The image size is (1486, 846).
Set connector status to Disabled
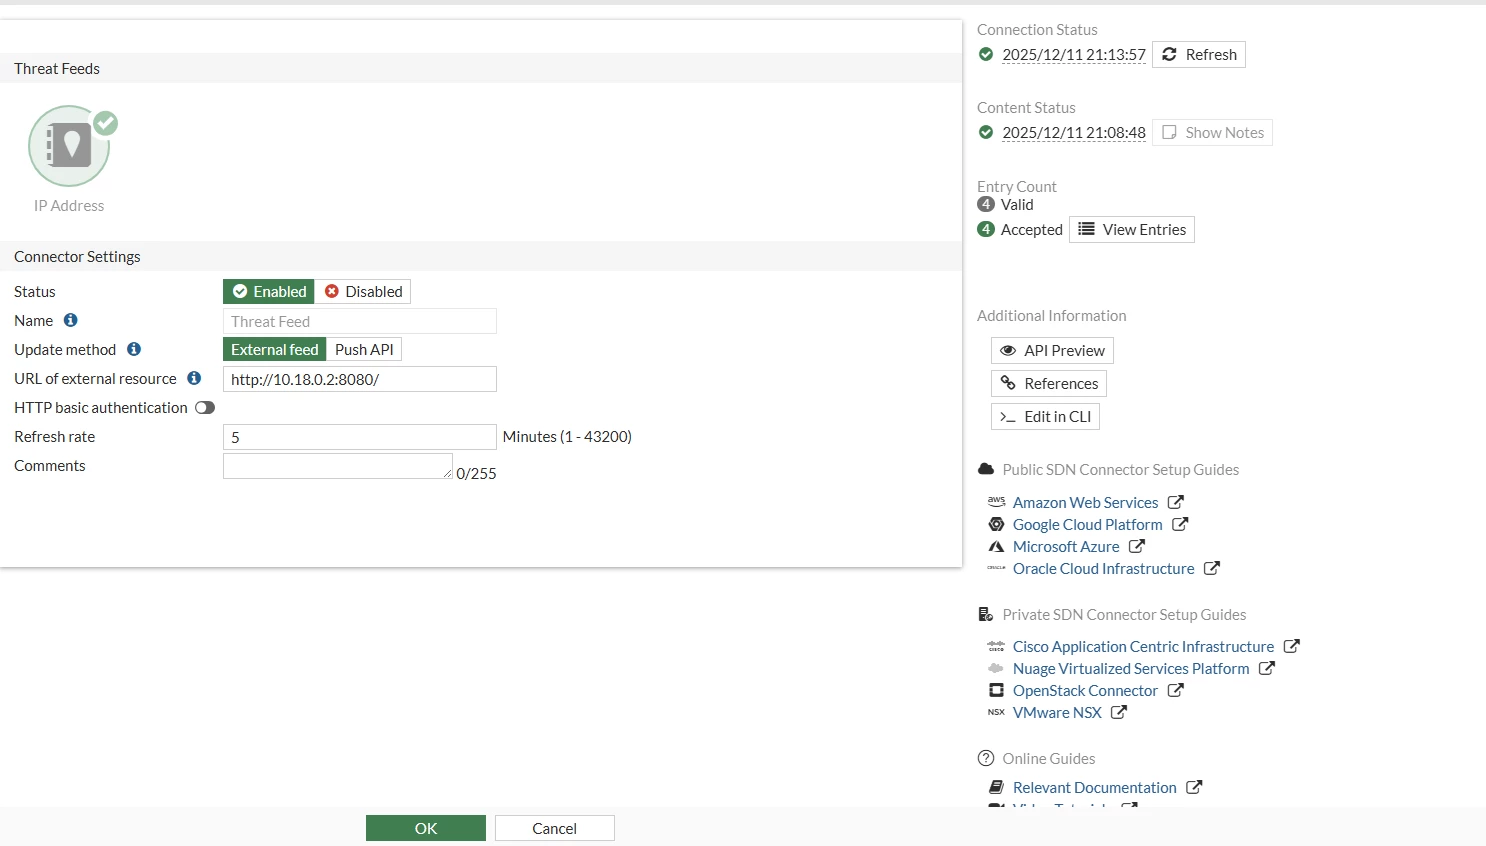(363, 291)
